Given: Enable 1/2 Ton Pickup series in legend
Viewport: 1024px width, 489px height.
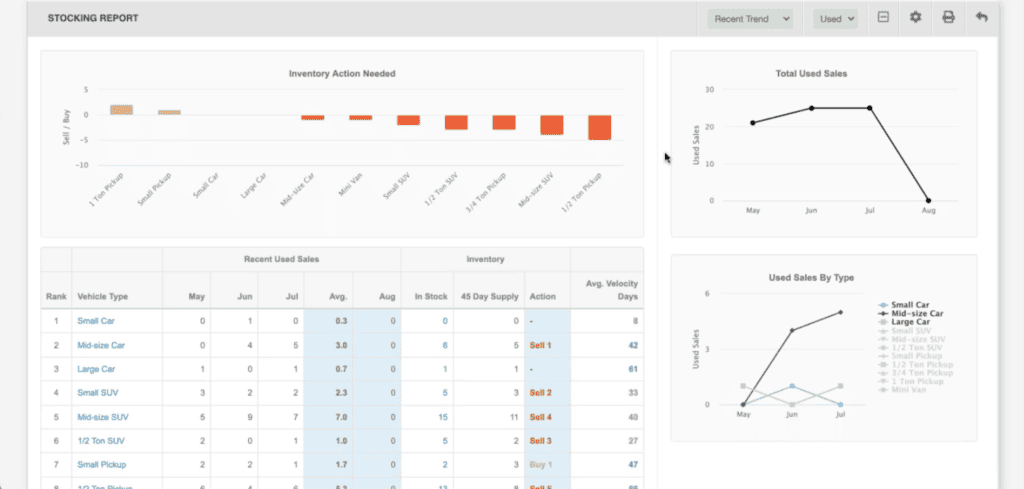Looking at the screenshot, I should click(x=916, y=364).
